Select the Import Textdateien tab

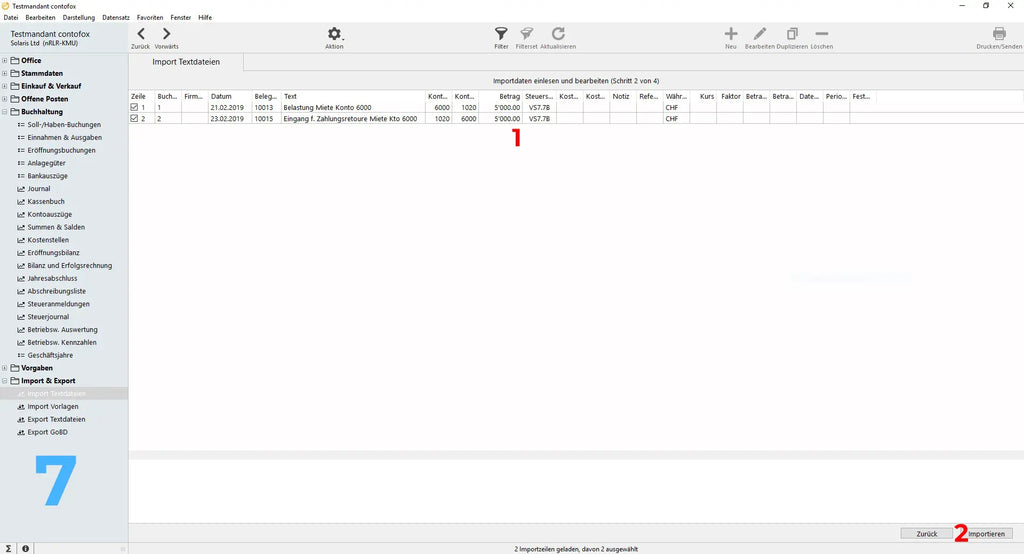pyautogui.click(x=186, y=62)
